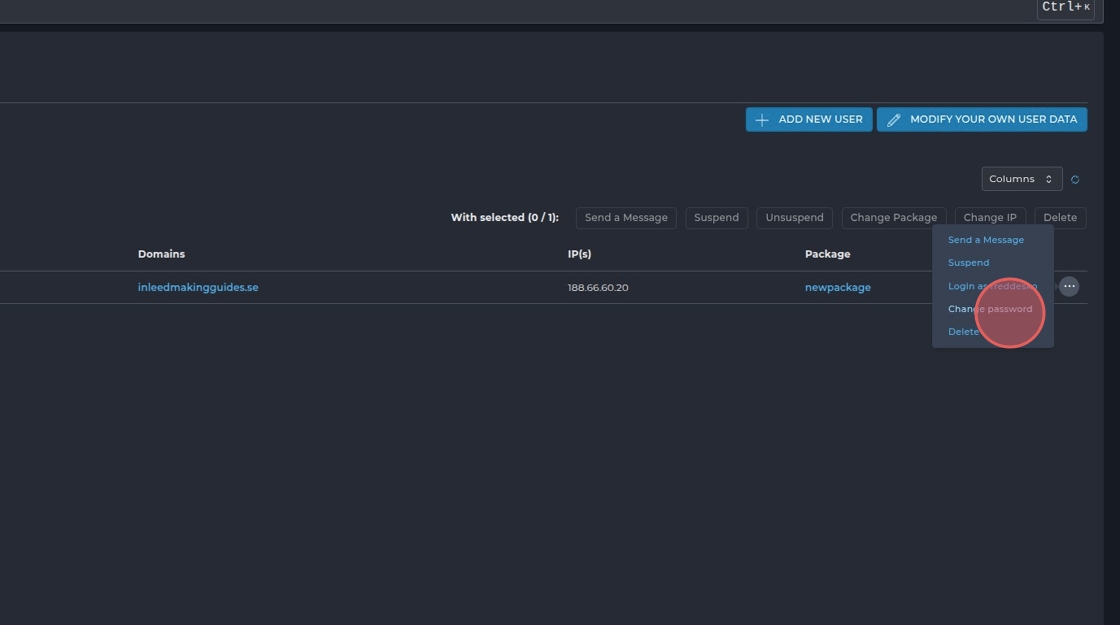Select Delete in the row context menu
The width and height of the screenshot is (1120, 625).
[962, 332]
